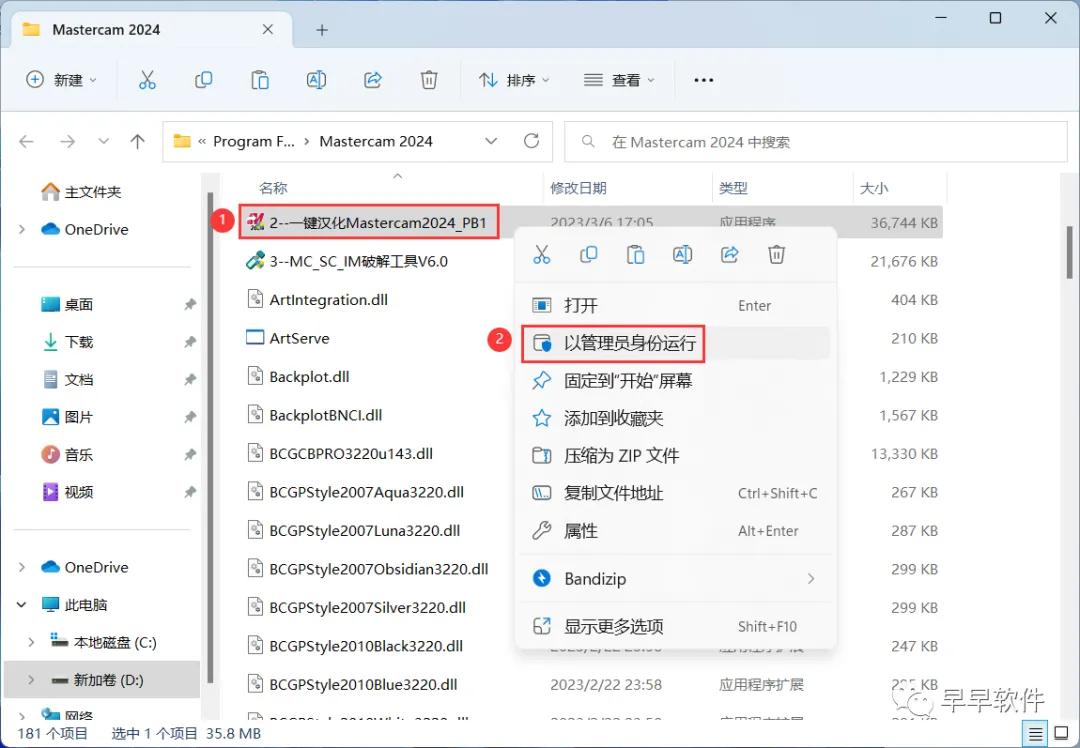This screenshot has width=1080, height=748.
Task: Open a new tab with plus
Action: 322,30
